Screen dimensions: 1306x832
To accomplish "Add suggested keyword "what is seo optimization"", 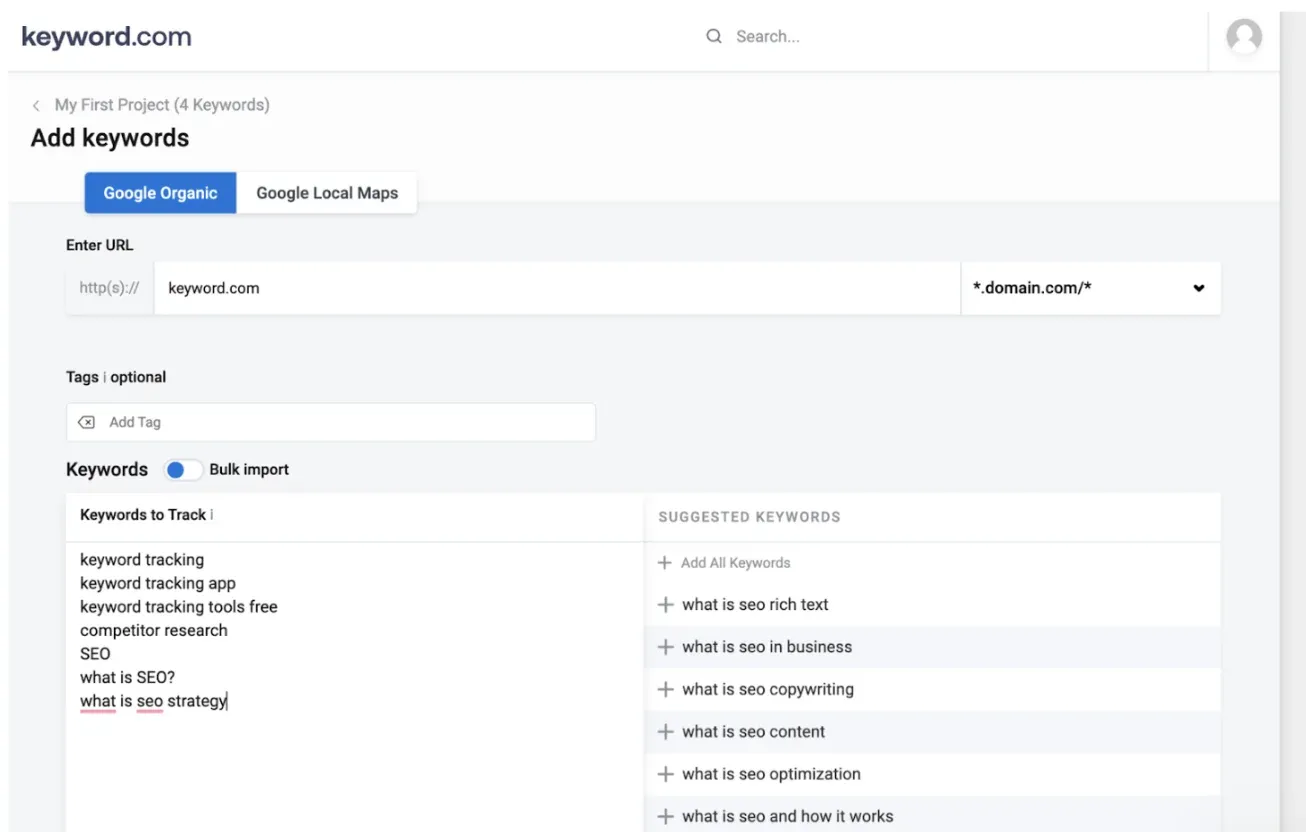I will [x=770, y=774].
